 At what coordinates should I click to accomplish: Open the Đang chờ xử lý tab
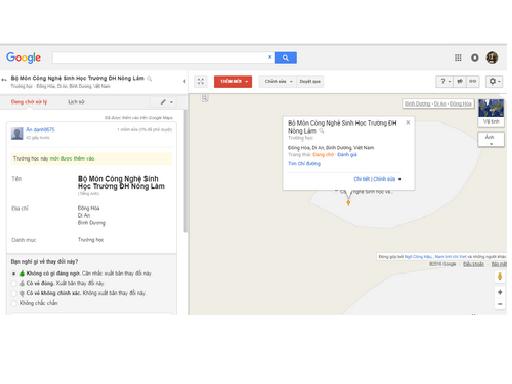click(29, 102)
